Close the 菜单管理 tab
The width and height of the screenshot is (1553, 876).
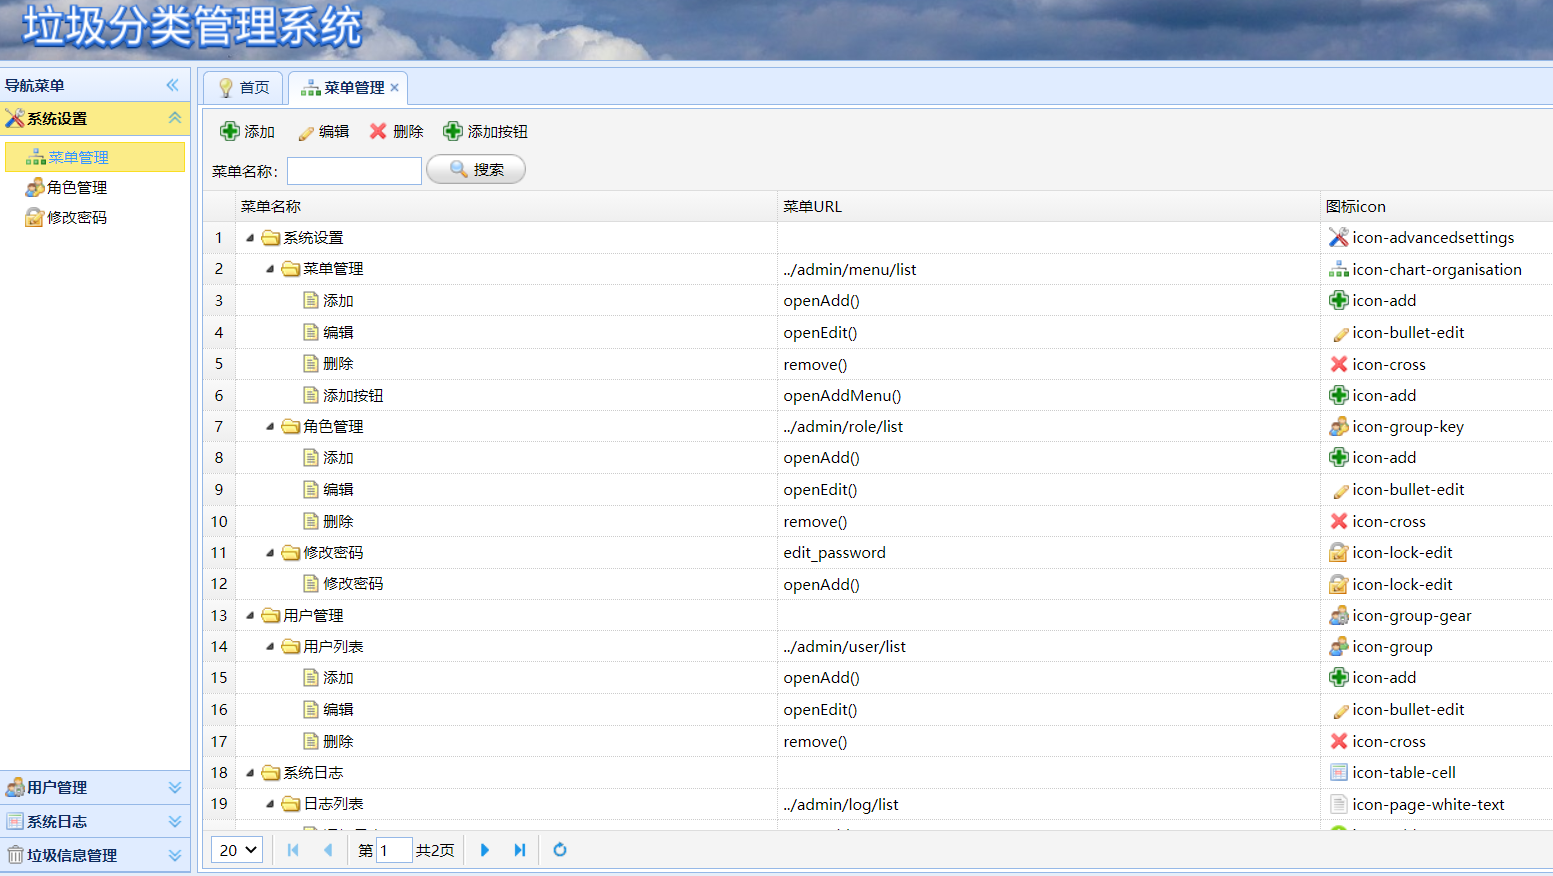(x=395, y=88)
